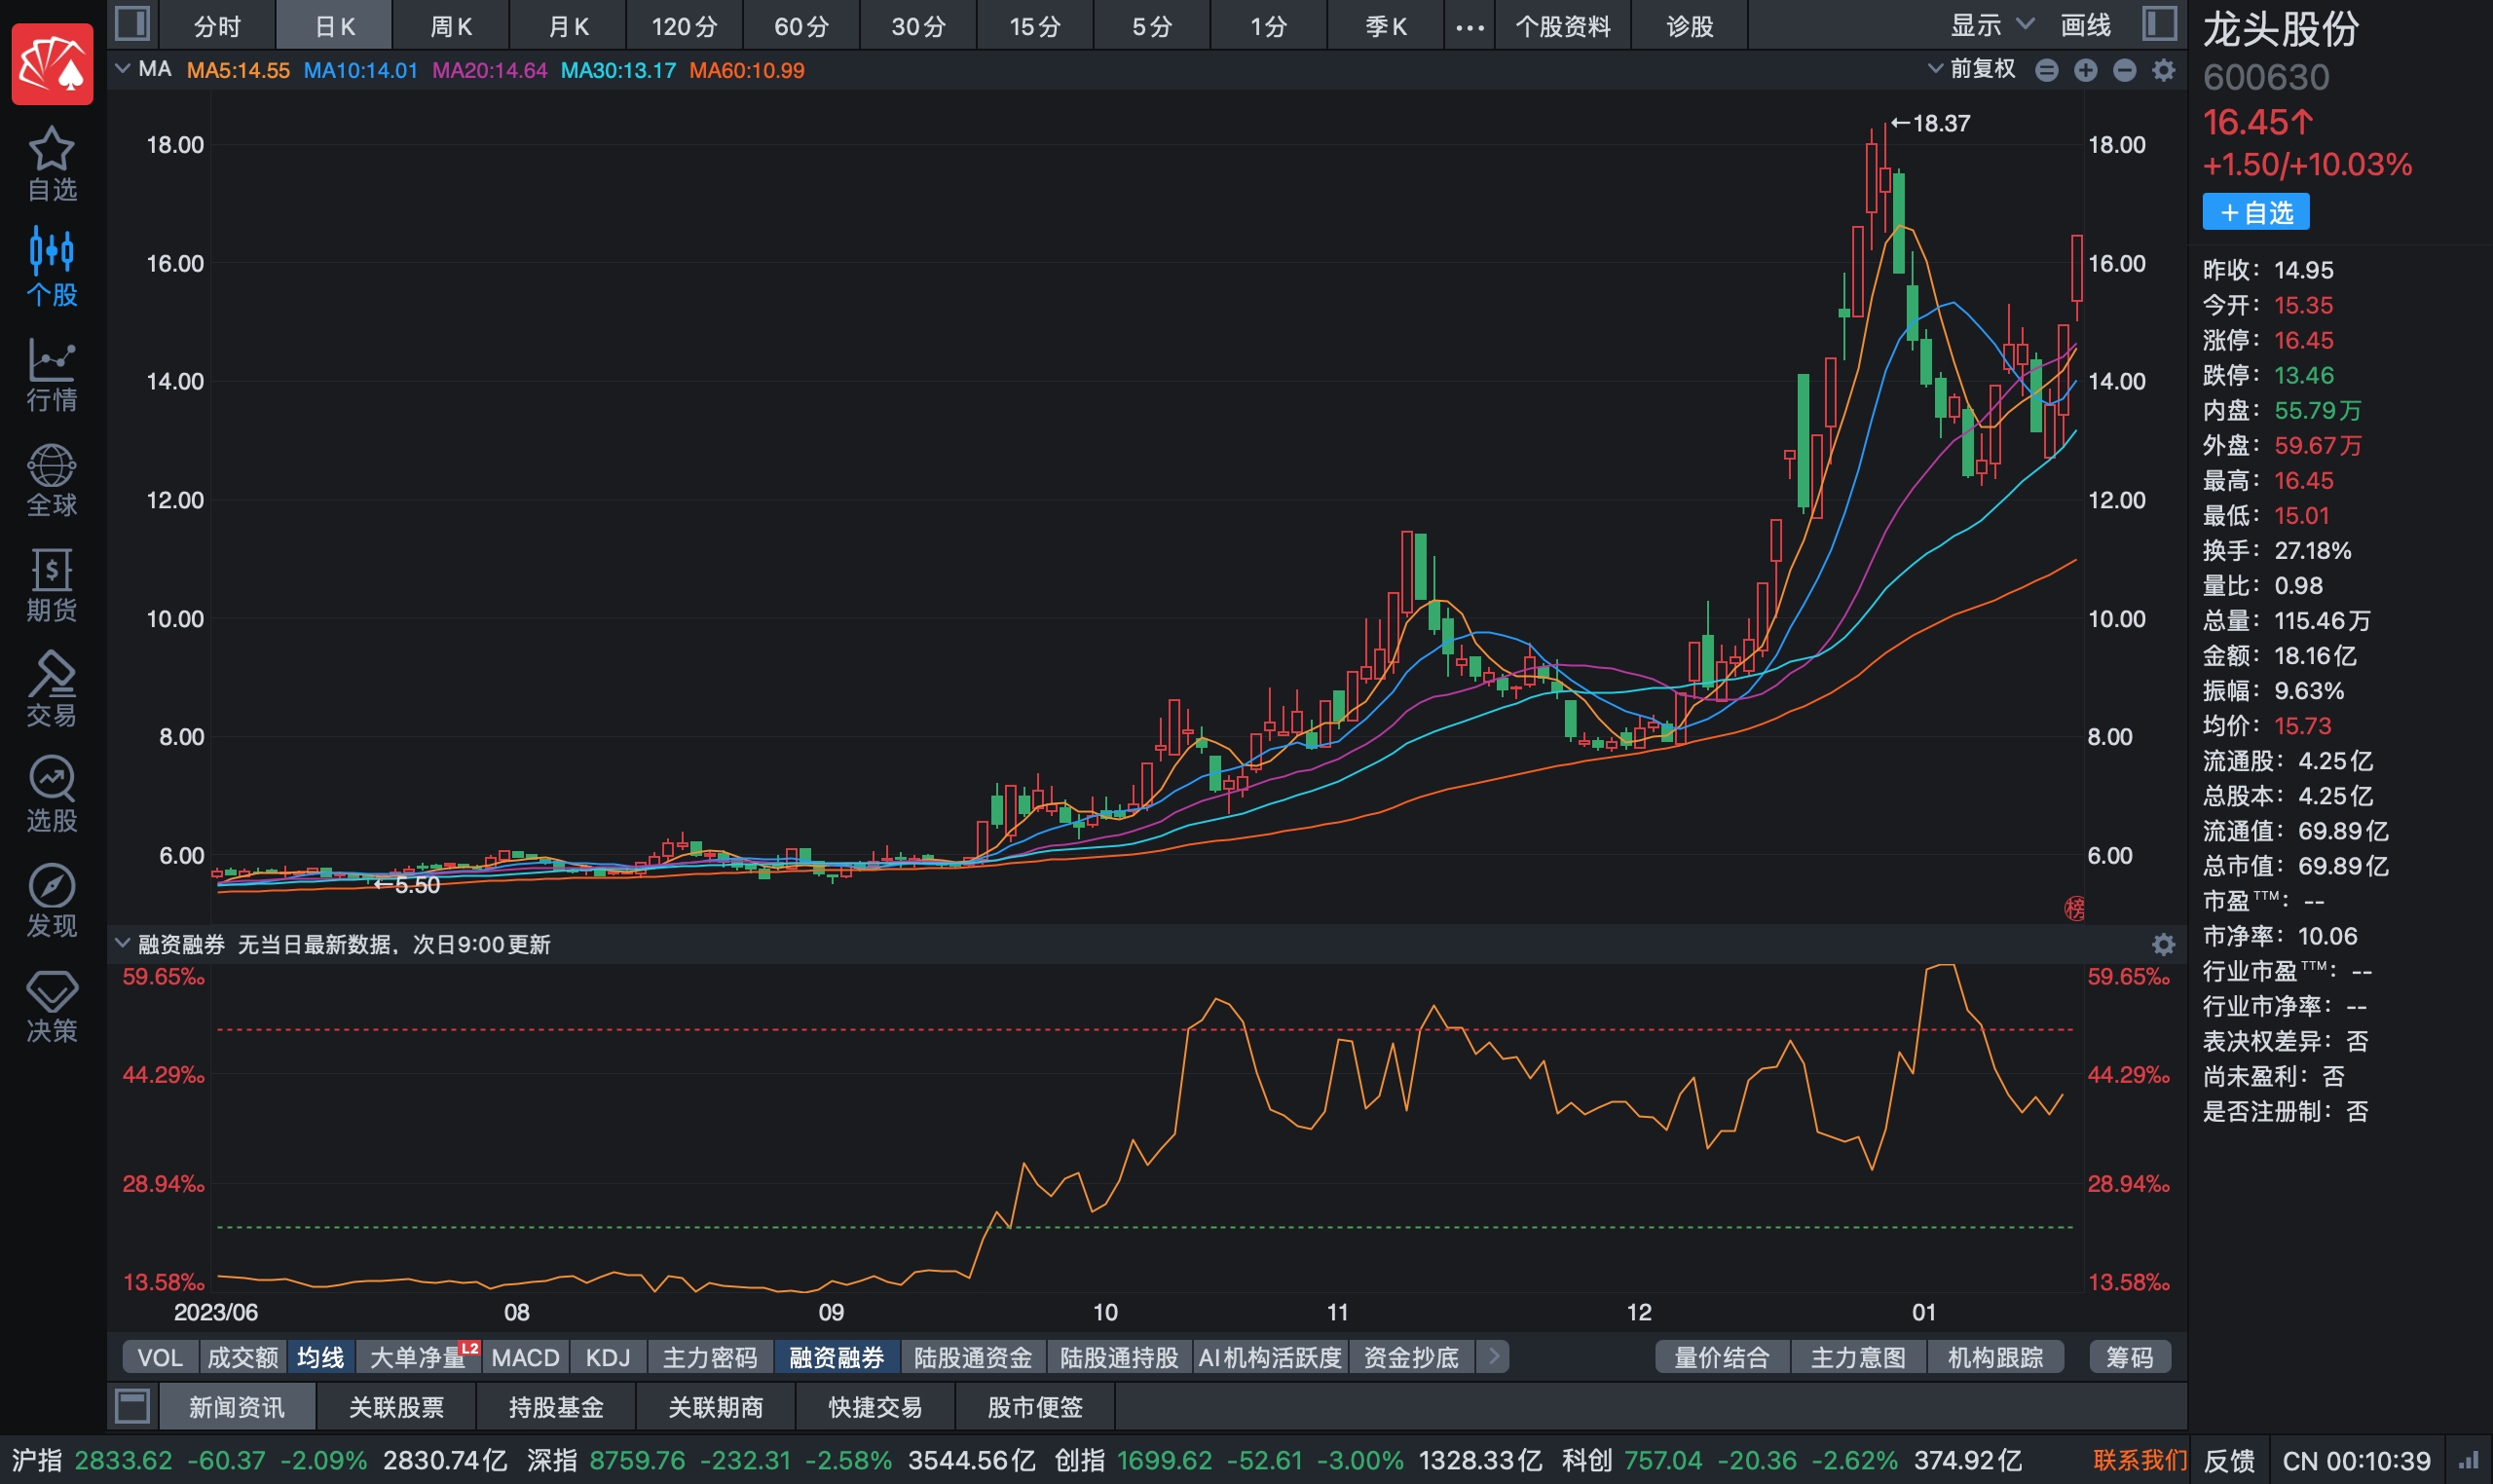
Task: Switch to the 周K weekly chart tab
Action: (451, 26)
